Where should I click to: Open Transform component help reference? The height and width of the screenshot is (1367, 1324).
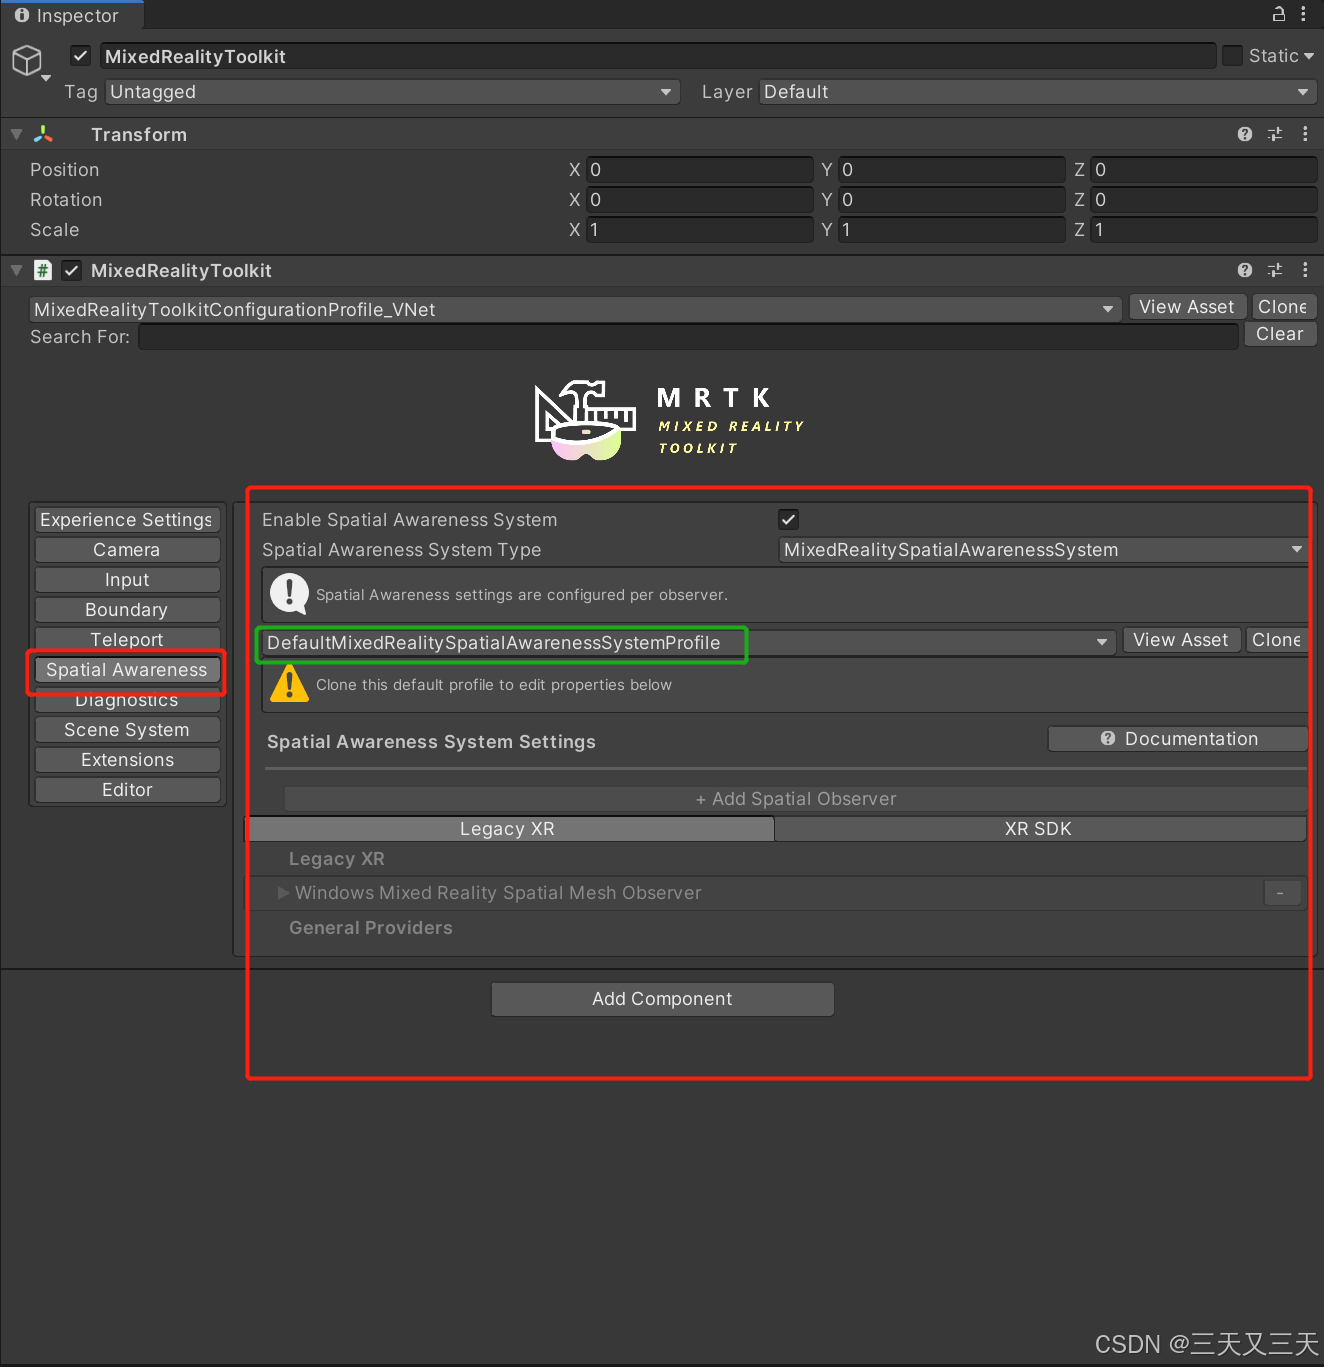pyautogui.click(x=1245, y=134)
